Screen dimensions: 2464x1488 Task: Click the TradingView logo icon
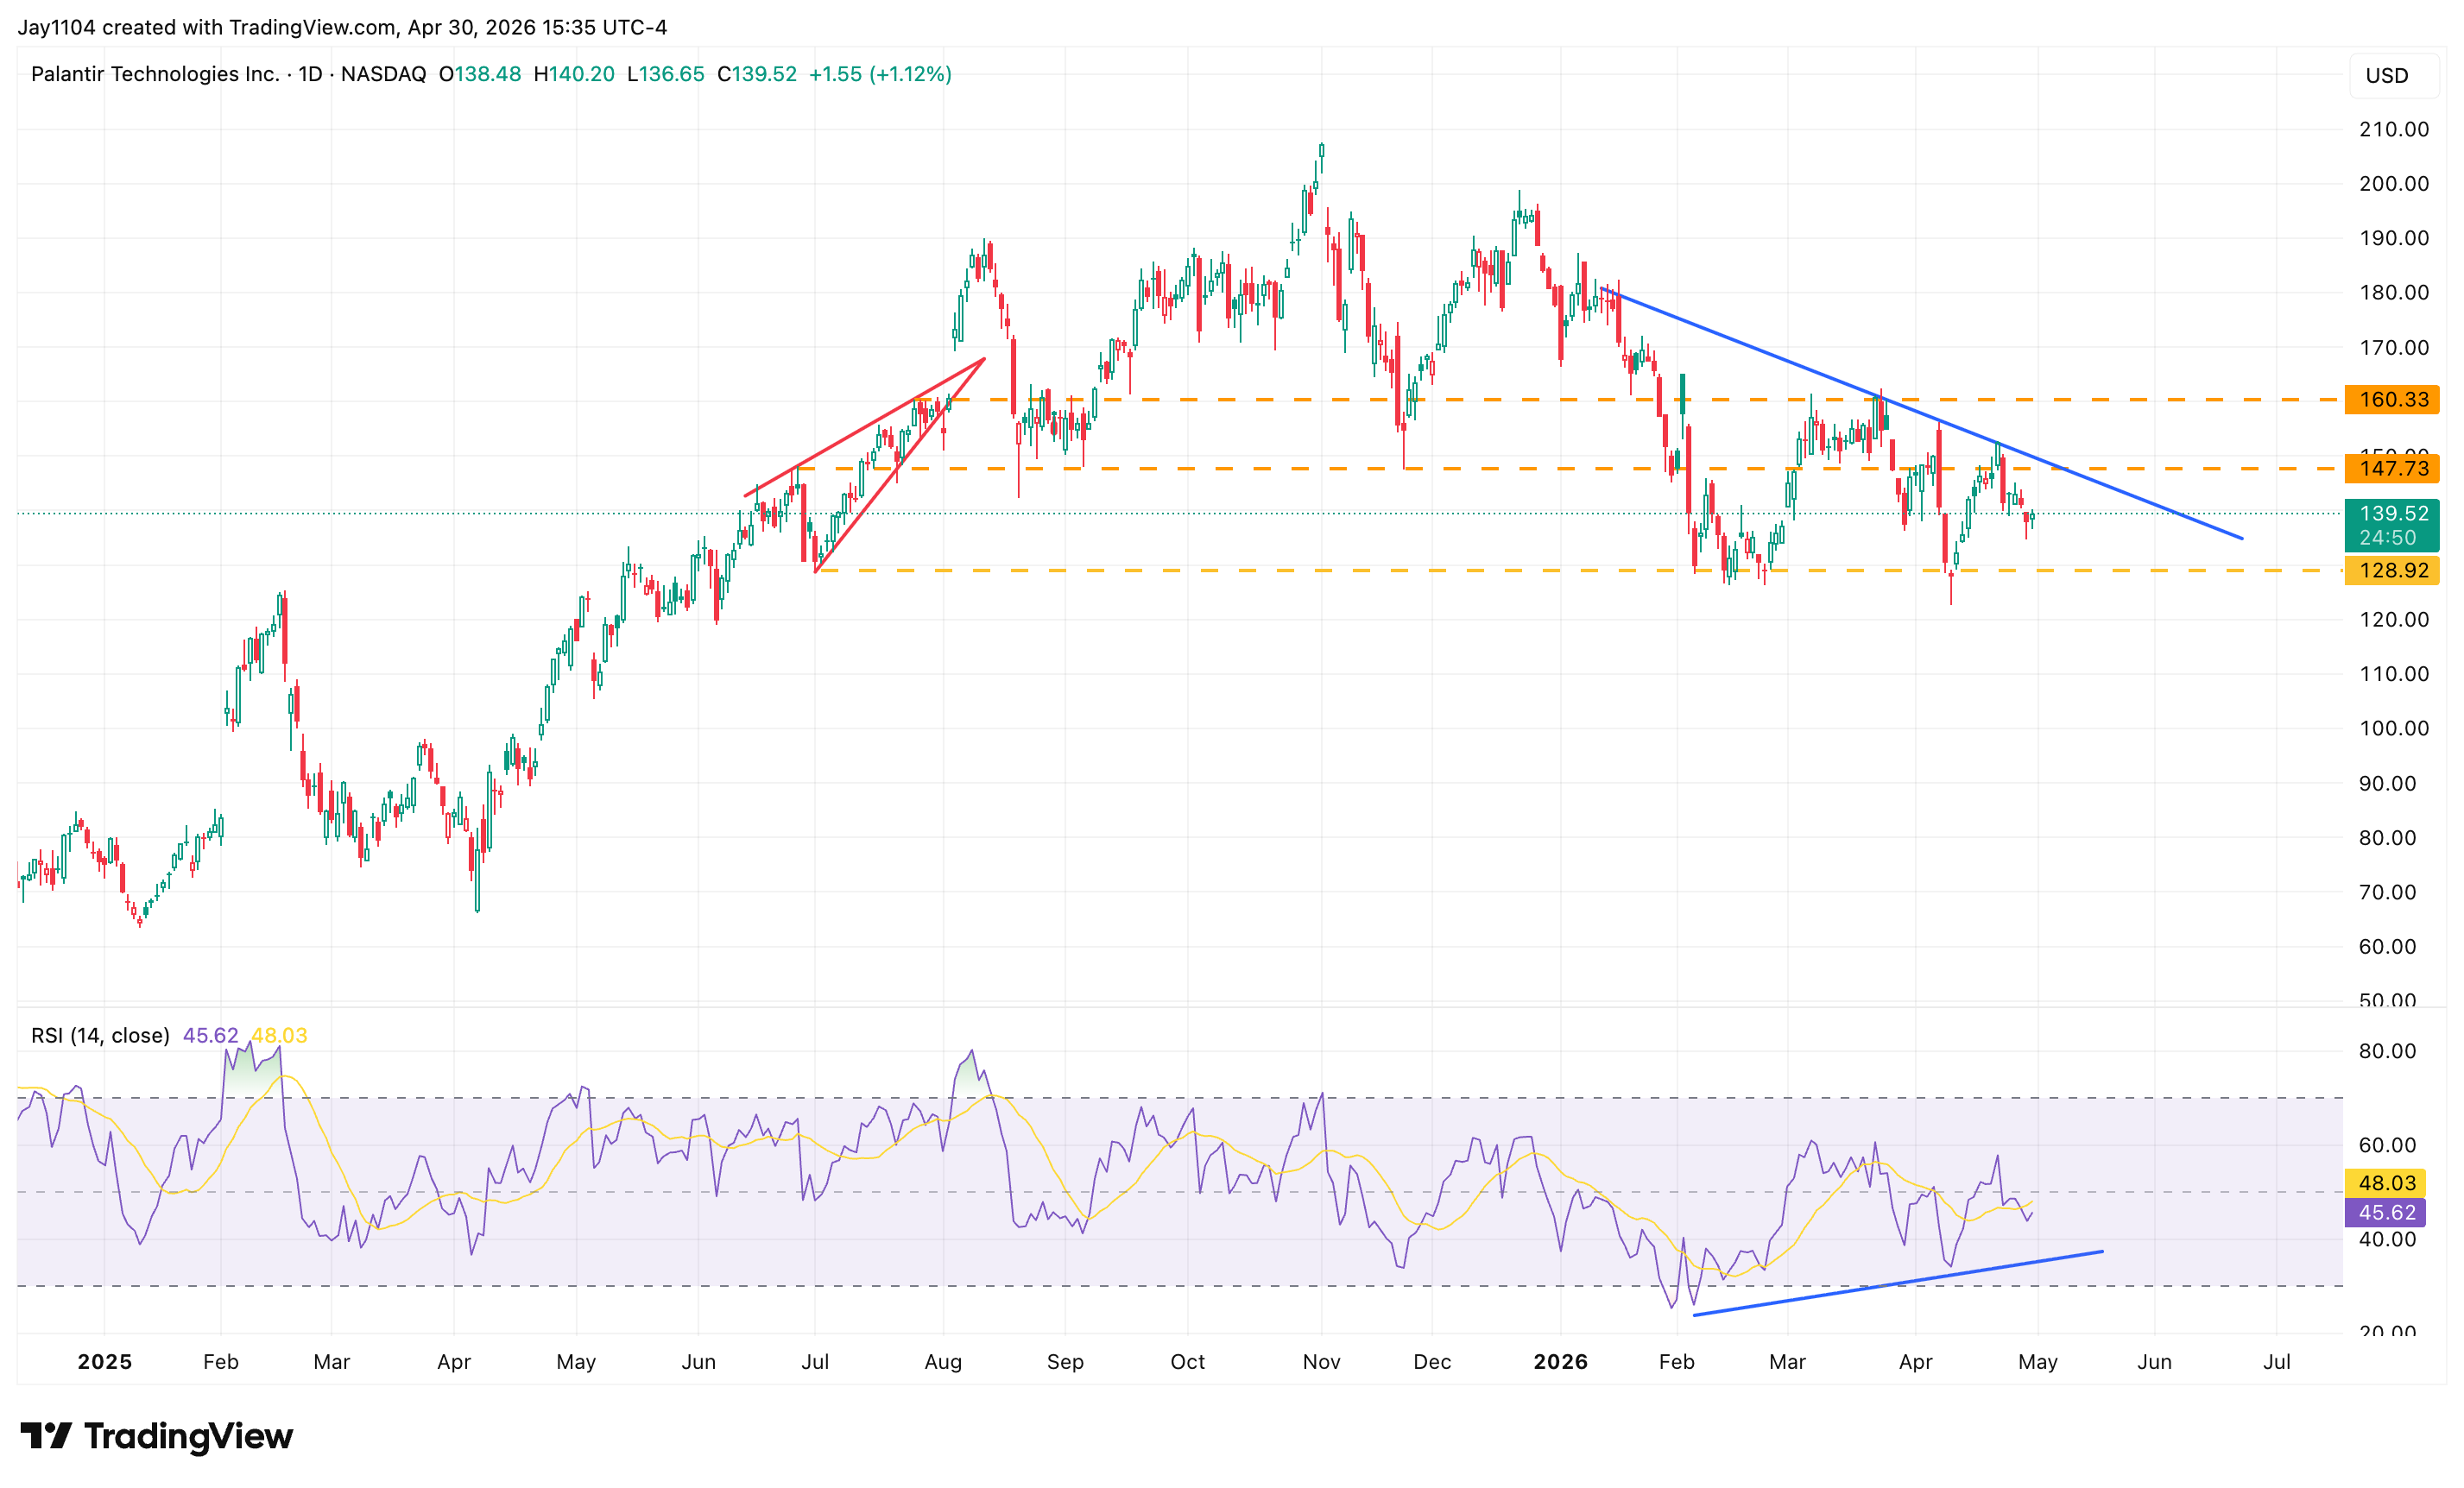[46, 1436]
